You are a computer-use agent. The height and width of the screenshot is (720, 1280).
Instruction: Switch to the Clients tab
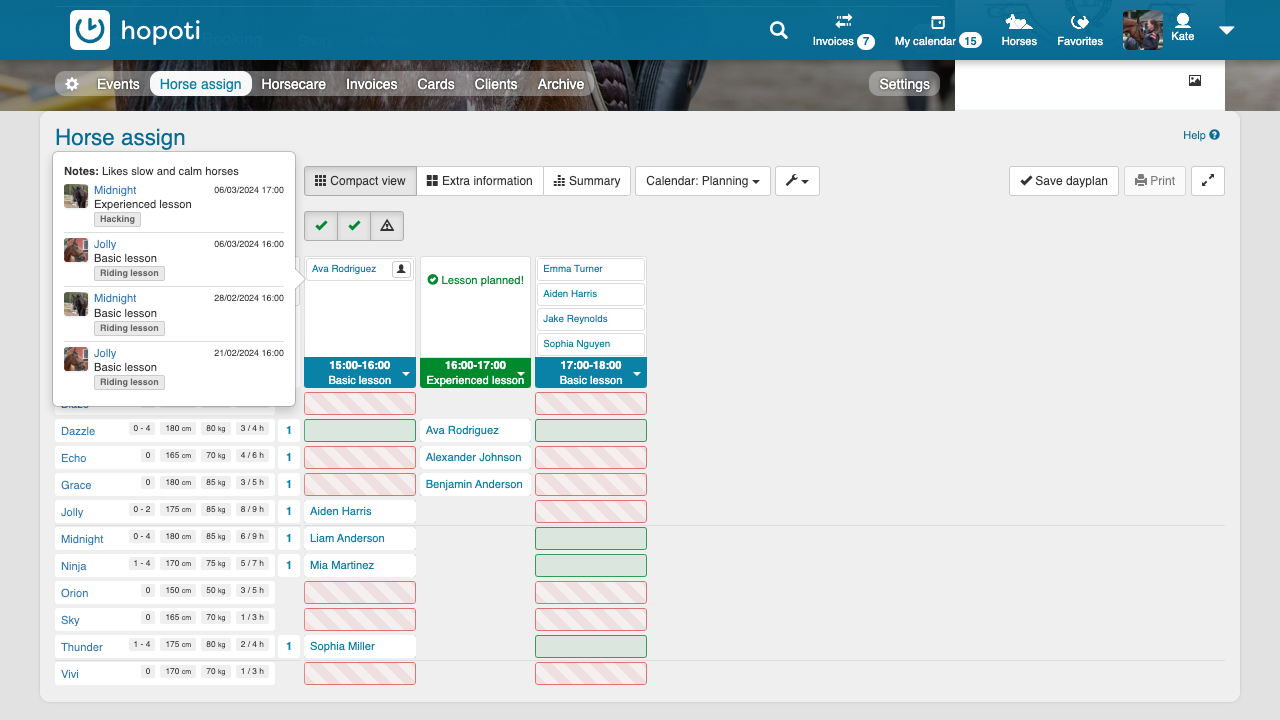point(496,84)
